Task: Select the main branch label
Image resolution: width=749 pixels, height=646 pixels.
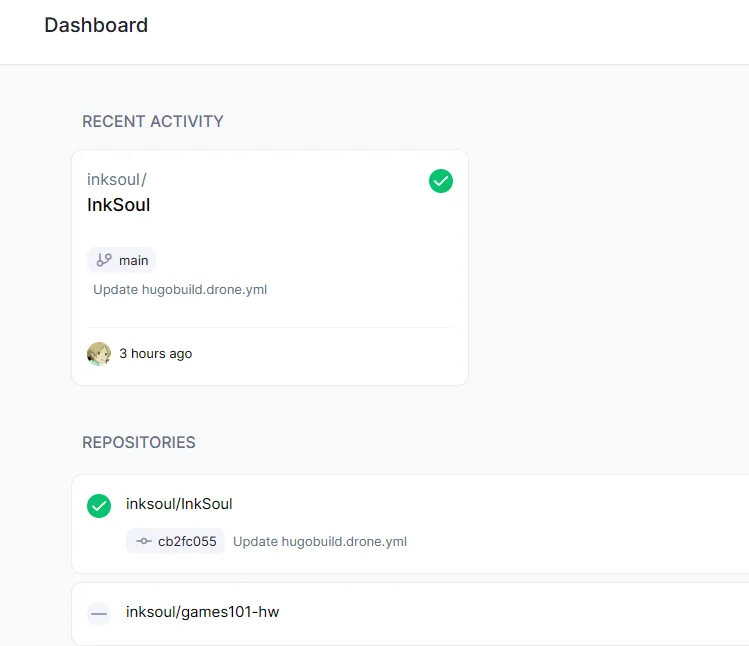Action: (x=133, y=260)
